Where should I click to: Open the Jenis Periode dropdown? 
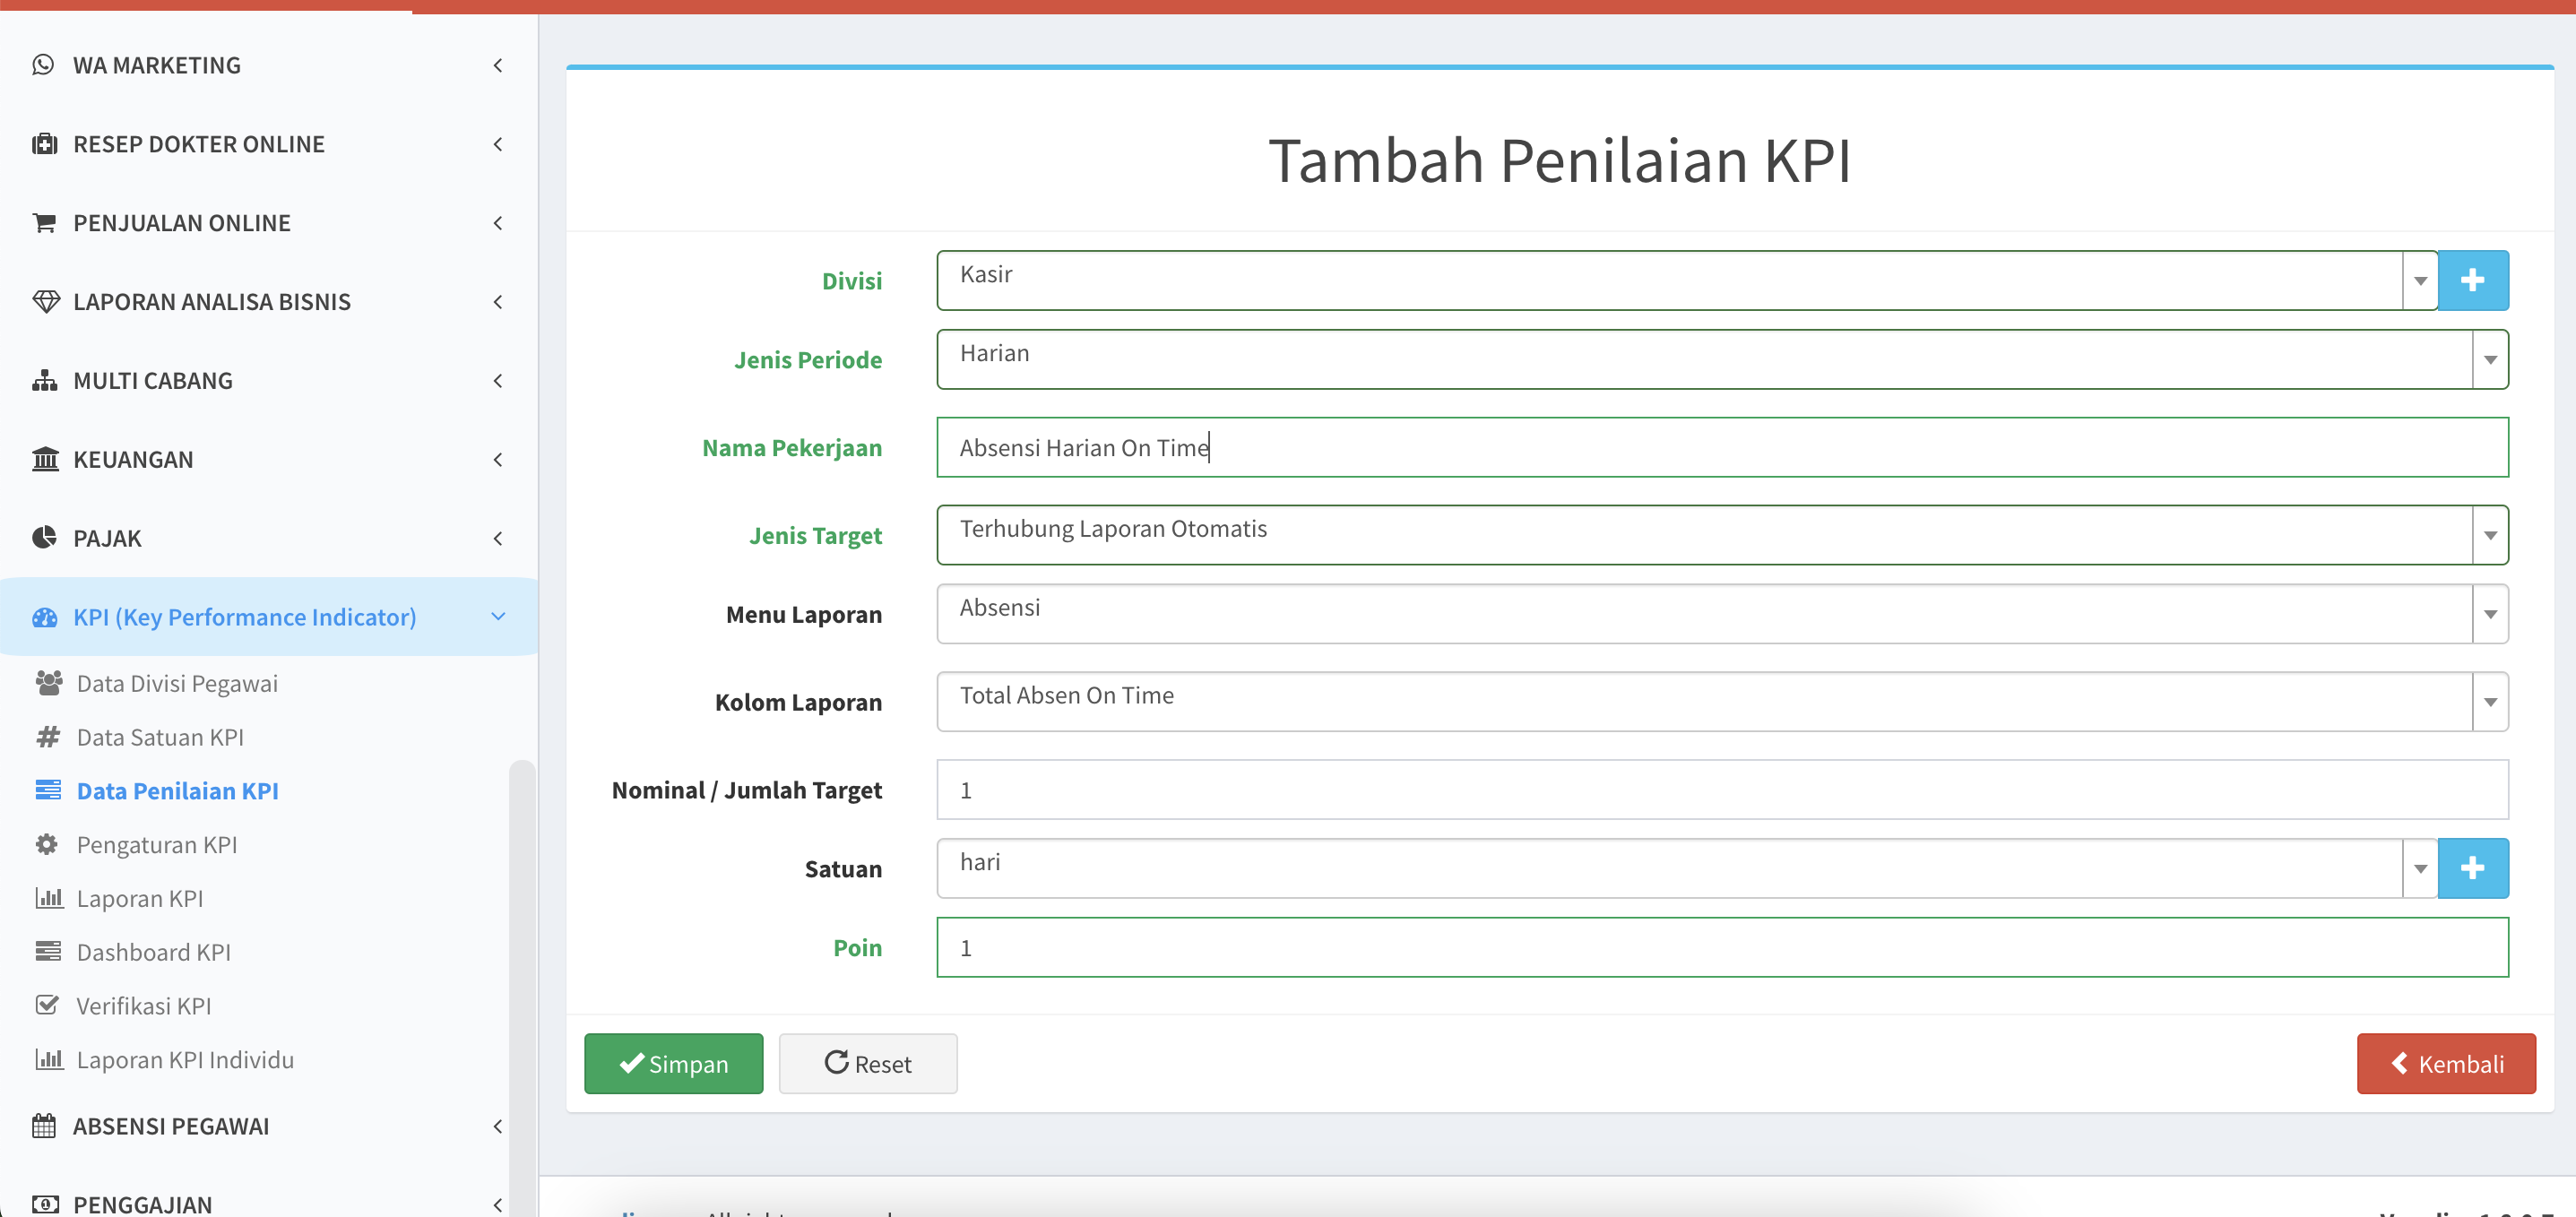1722,359
